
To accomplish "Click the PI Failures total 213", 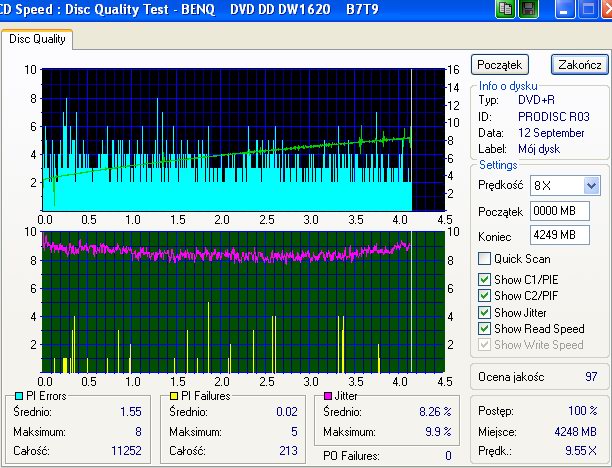I will click(x=288, y=451).
